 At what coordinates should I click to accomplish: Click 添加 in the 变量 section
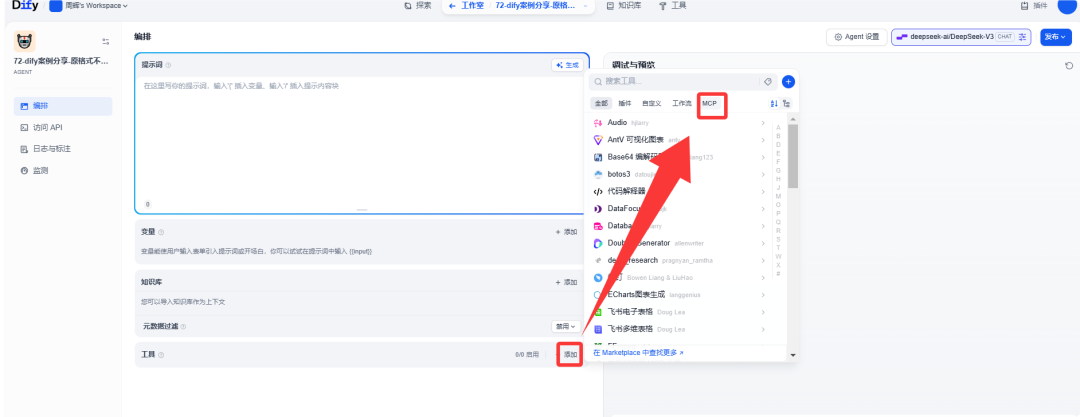pos(567,232)
